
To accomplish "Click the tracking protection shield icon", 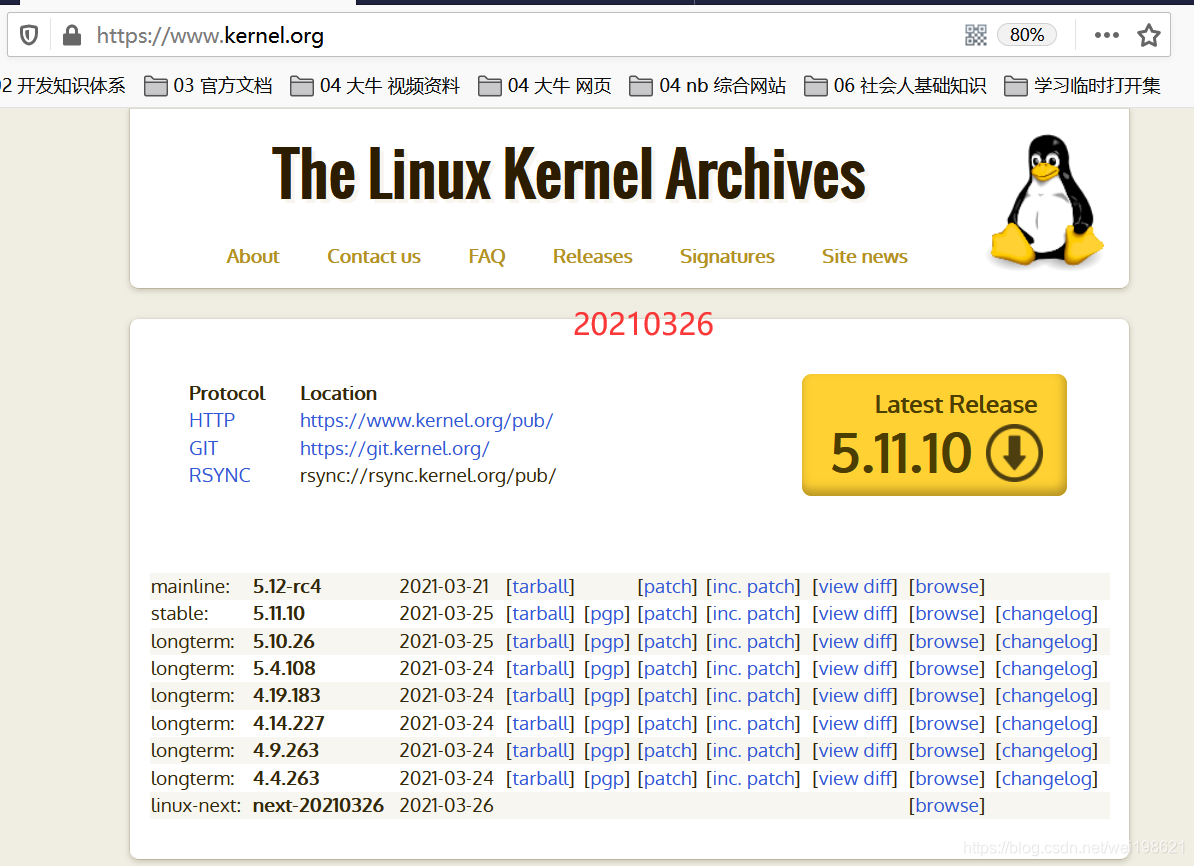I will [29, 35].
